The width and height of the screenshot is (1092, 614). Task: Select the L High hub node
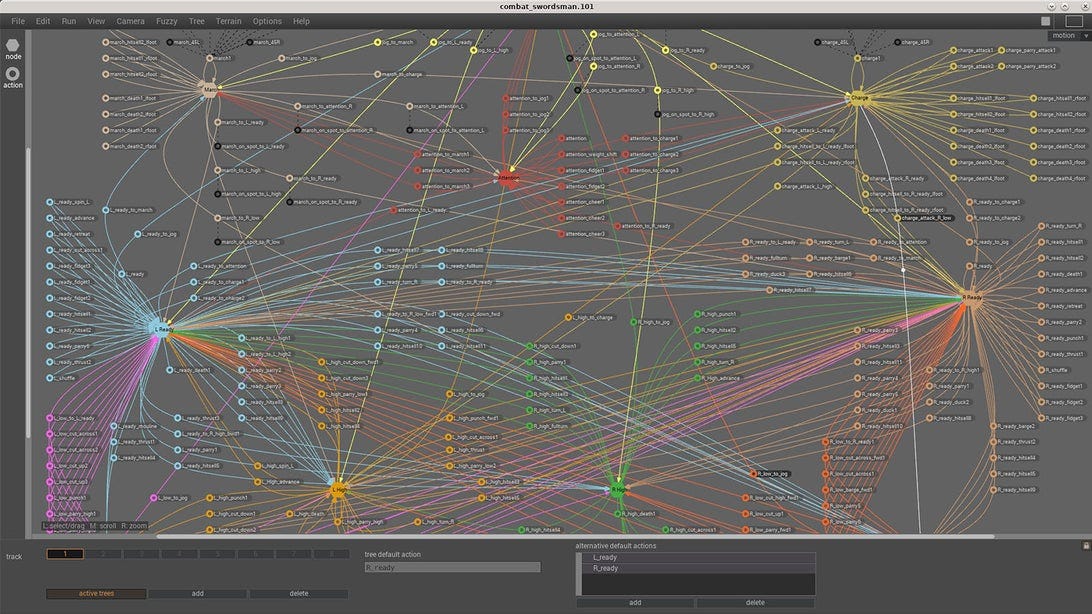coord(338,489)
